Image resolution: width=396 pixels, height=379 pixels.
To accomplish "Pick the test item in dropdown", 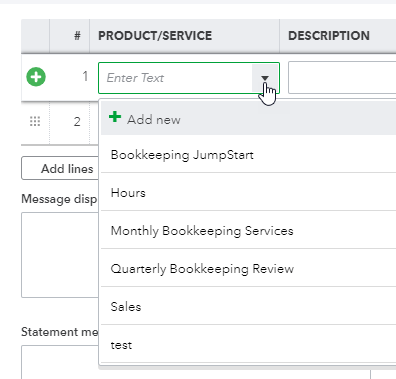I will tap(248, 345).
